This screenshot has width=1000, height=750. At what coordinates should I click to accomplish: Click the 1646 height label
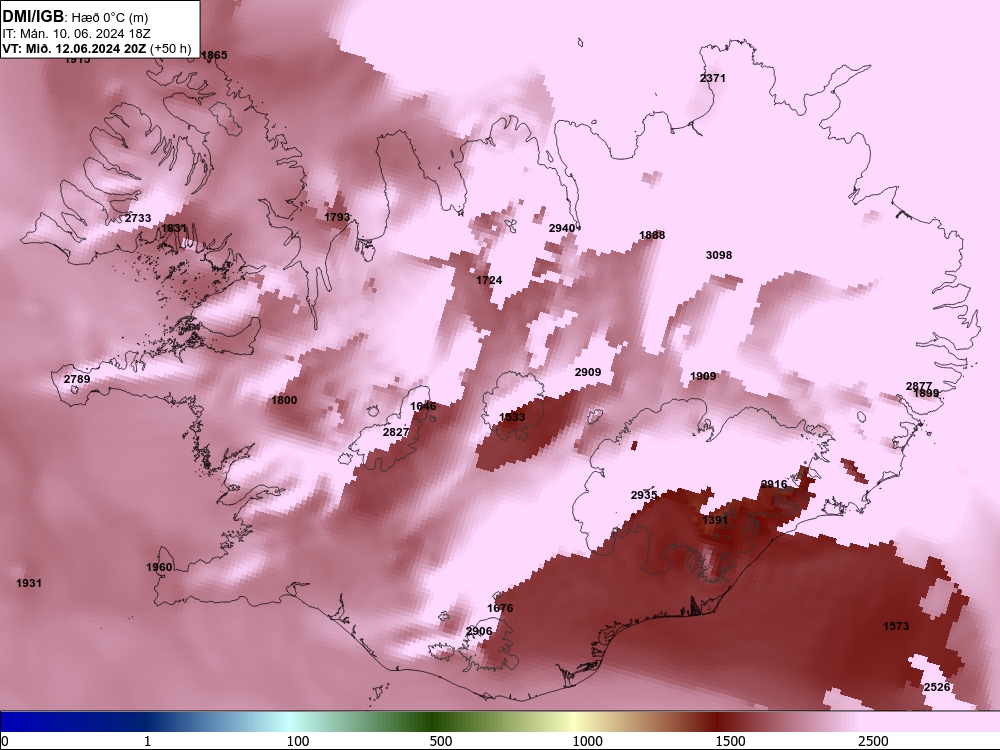pos(423,406)
